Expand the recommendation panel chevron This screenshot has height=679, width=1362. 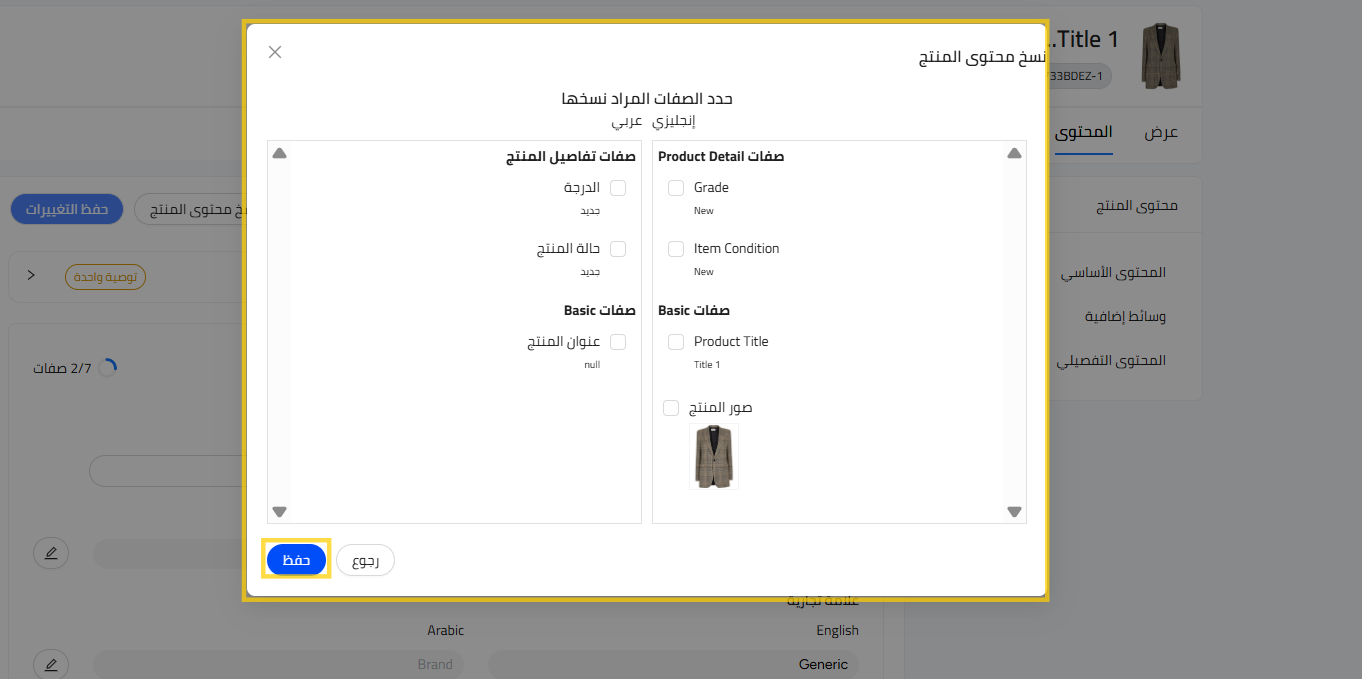31,275
